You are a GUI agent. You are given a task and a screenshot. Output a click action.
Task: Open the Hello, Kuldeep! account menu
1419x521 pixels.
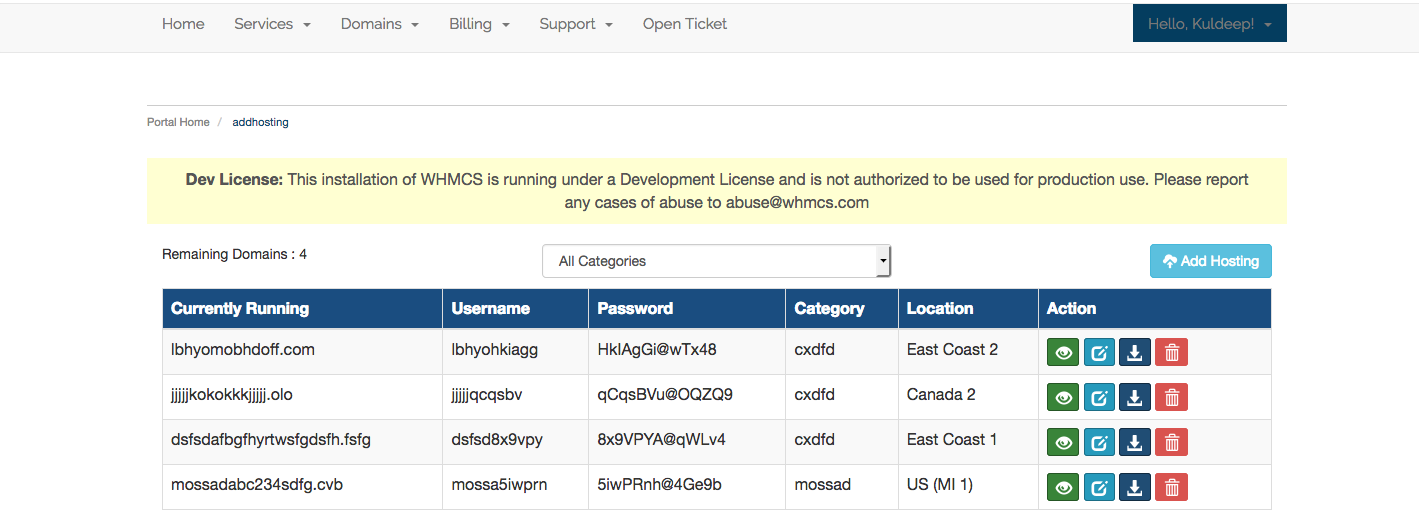point(1209,24)
